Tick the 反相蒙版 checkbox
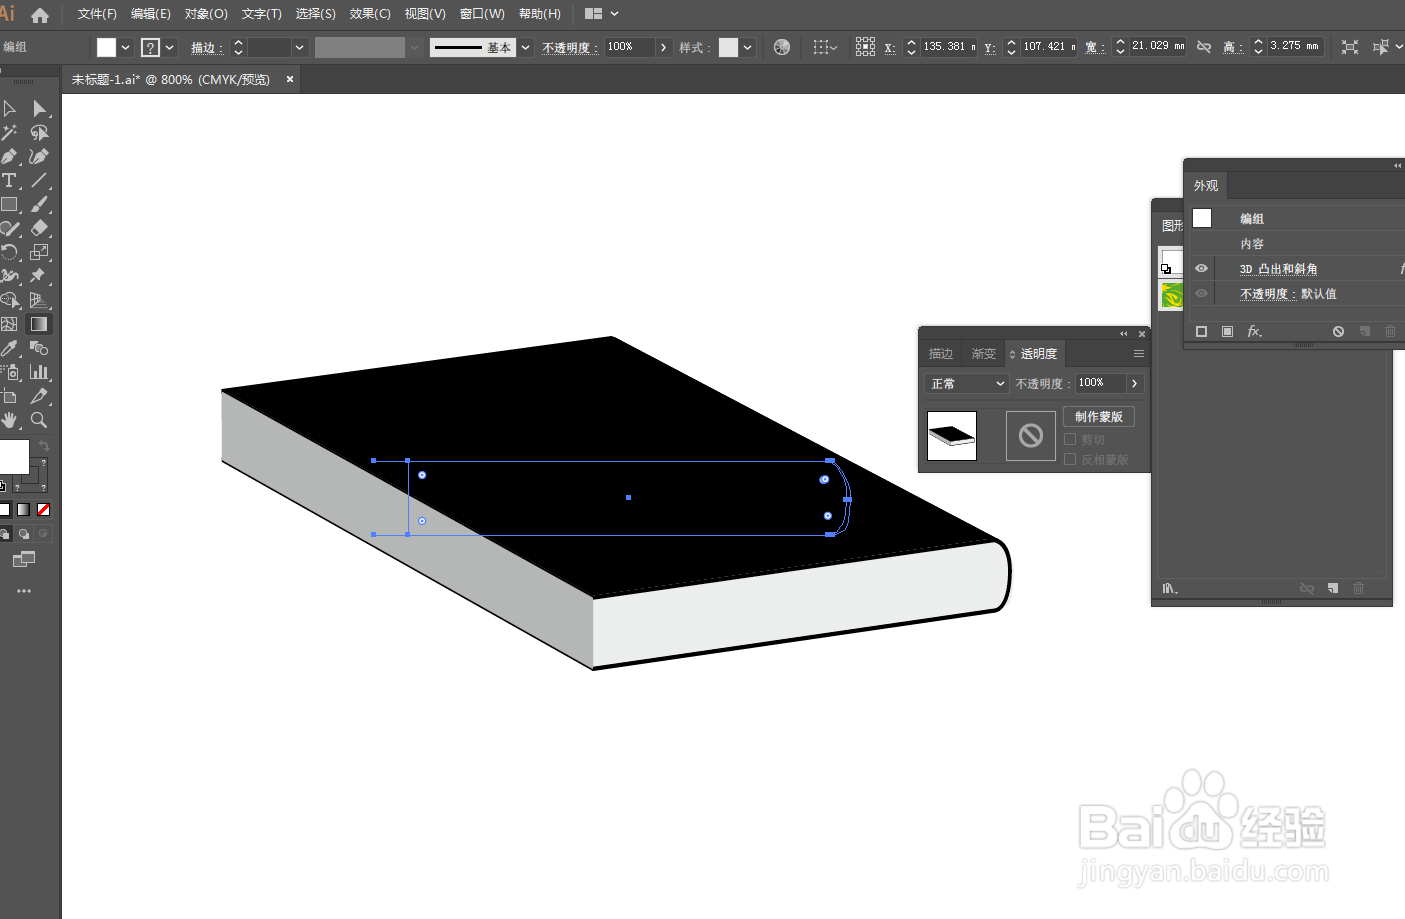 point(1070,459)
